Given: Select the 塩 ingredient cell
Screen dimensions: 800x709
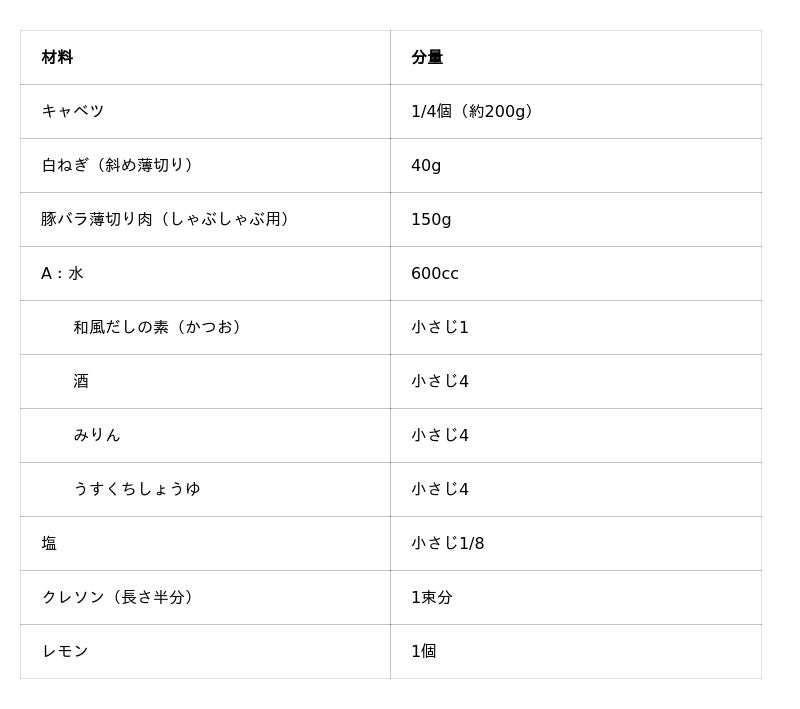Looking at the screenshot, I should pyautogui.click(x=49, y=544).
